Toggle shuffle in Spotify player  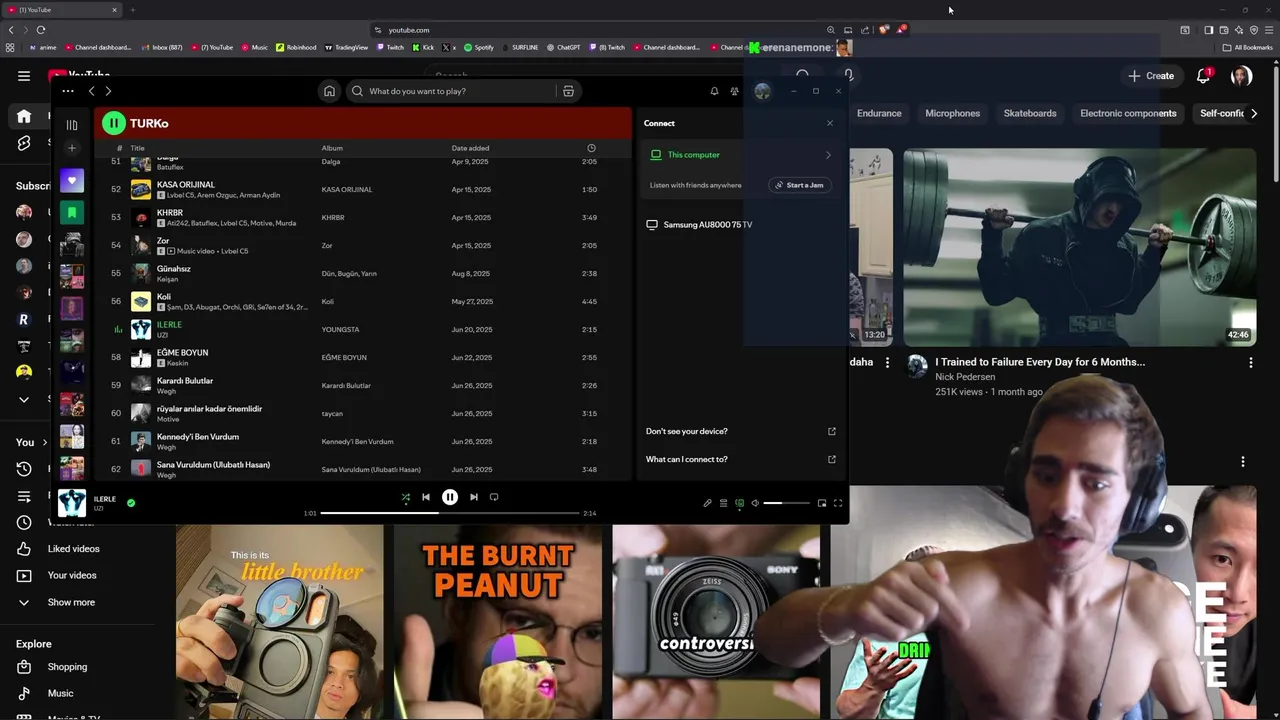point(405,497)
